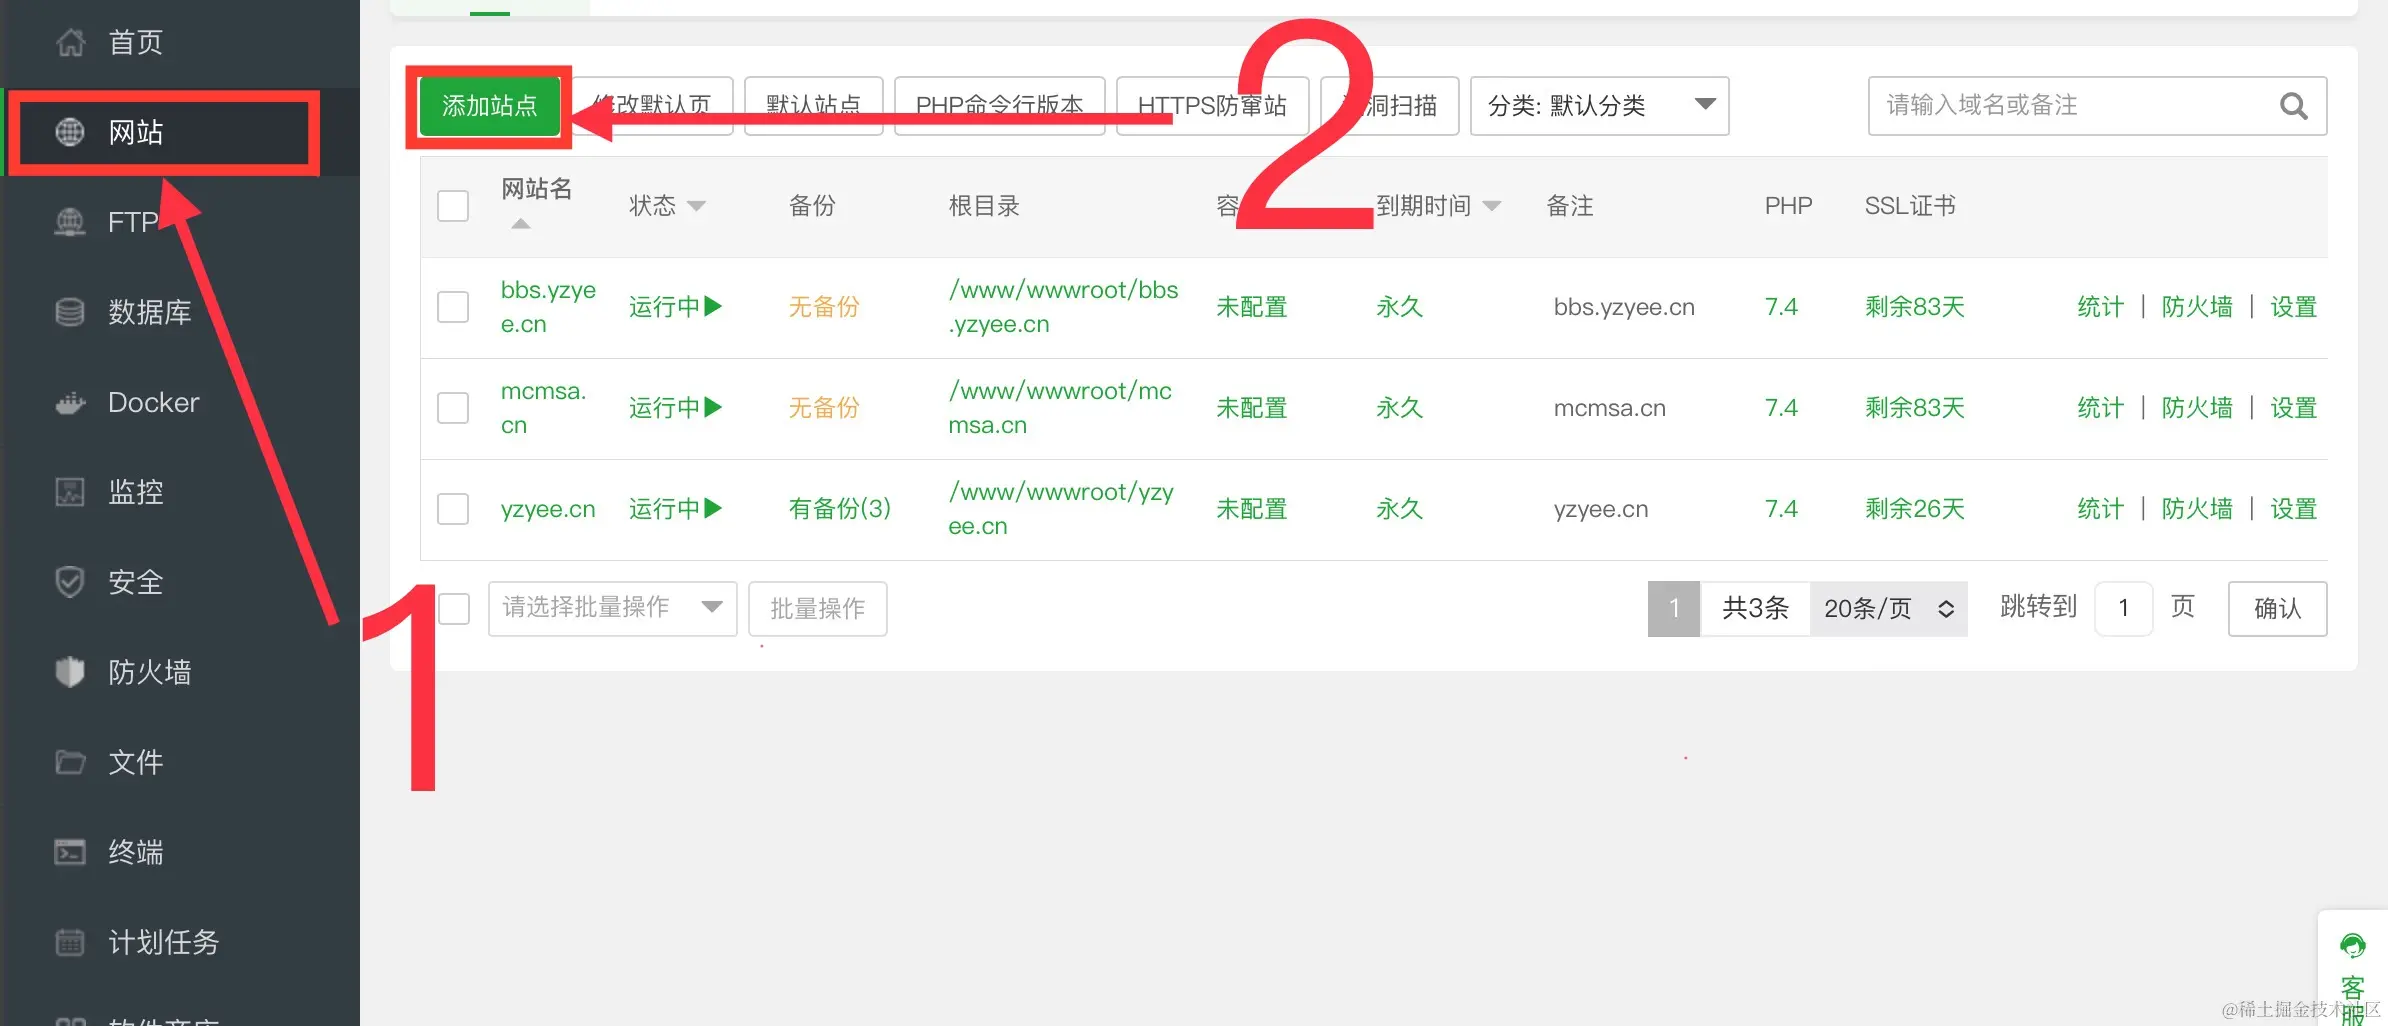
Task: Click the 添加站点 button
Action: click(489, 106)
